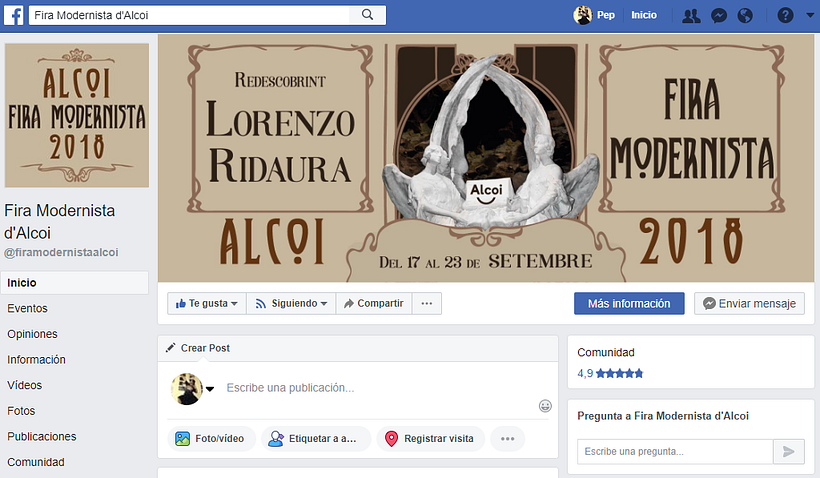Open Eventos in the sidebar

(27, 309)
